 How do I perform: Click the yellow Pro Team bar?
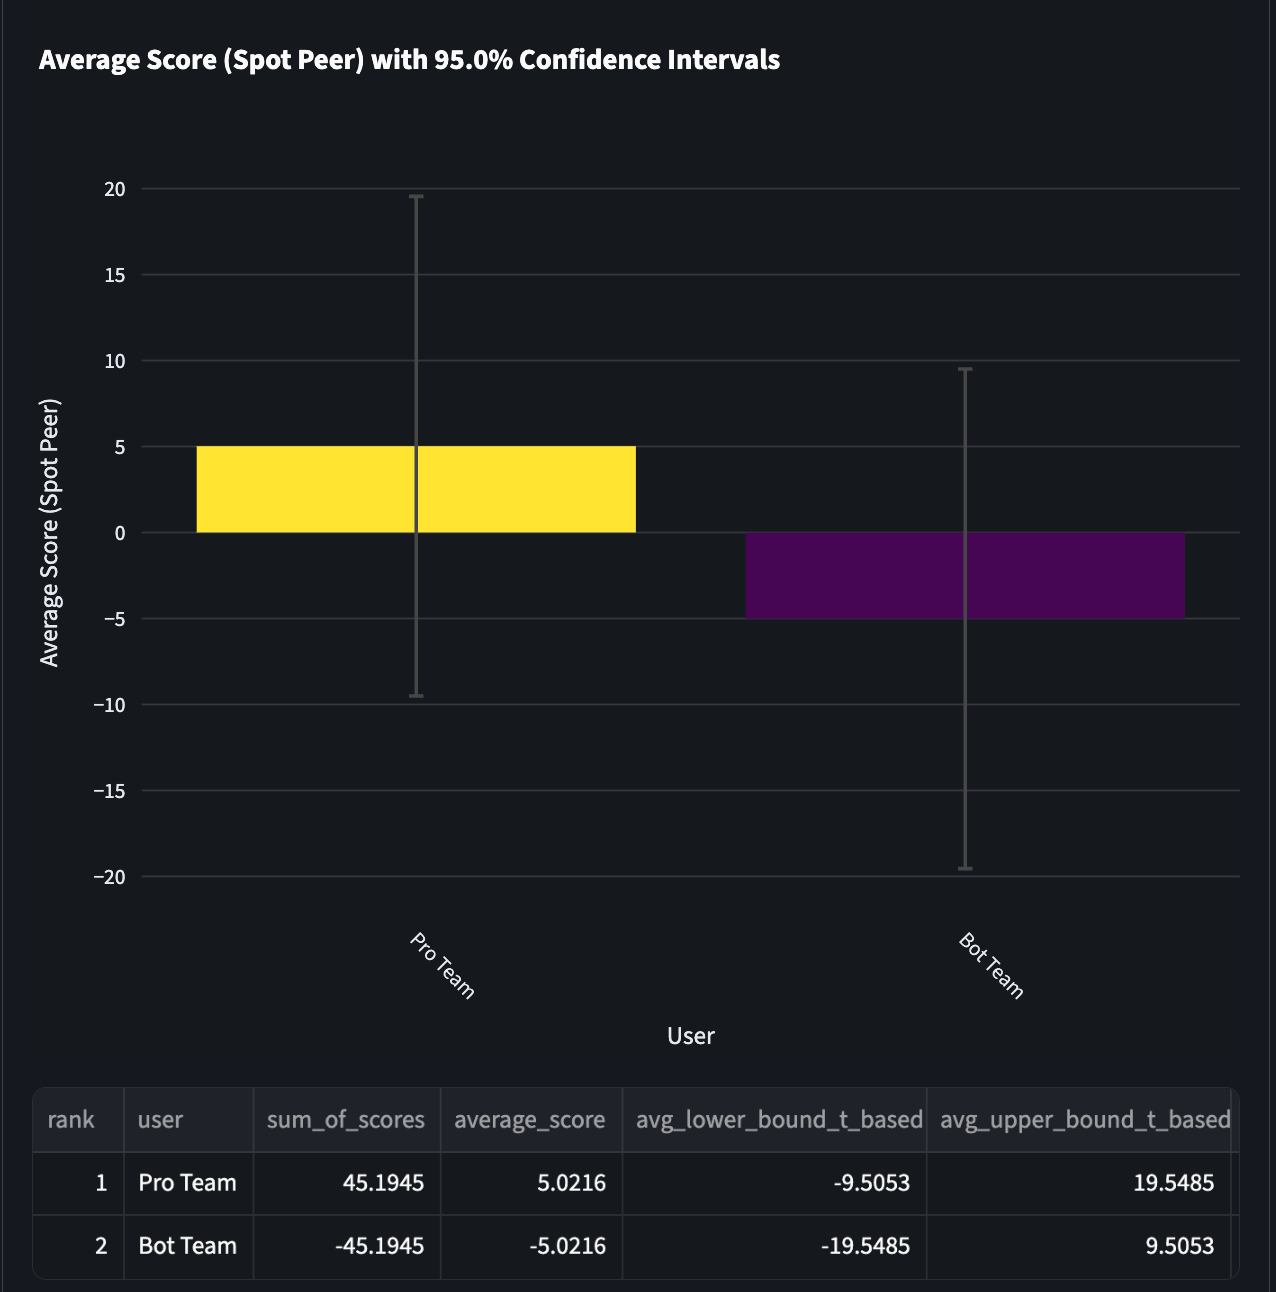[416, 489]
